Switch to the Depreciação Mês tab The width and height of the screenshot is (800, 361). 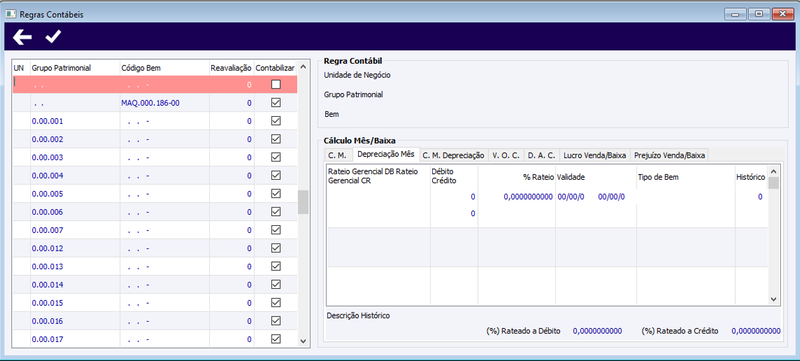385,154
